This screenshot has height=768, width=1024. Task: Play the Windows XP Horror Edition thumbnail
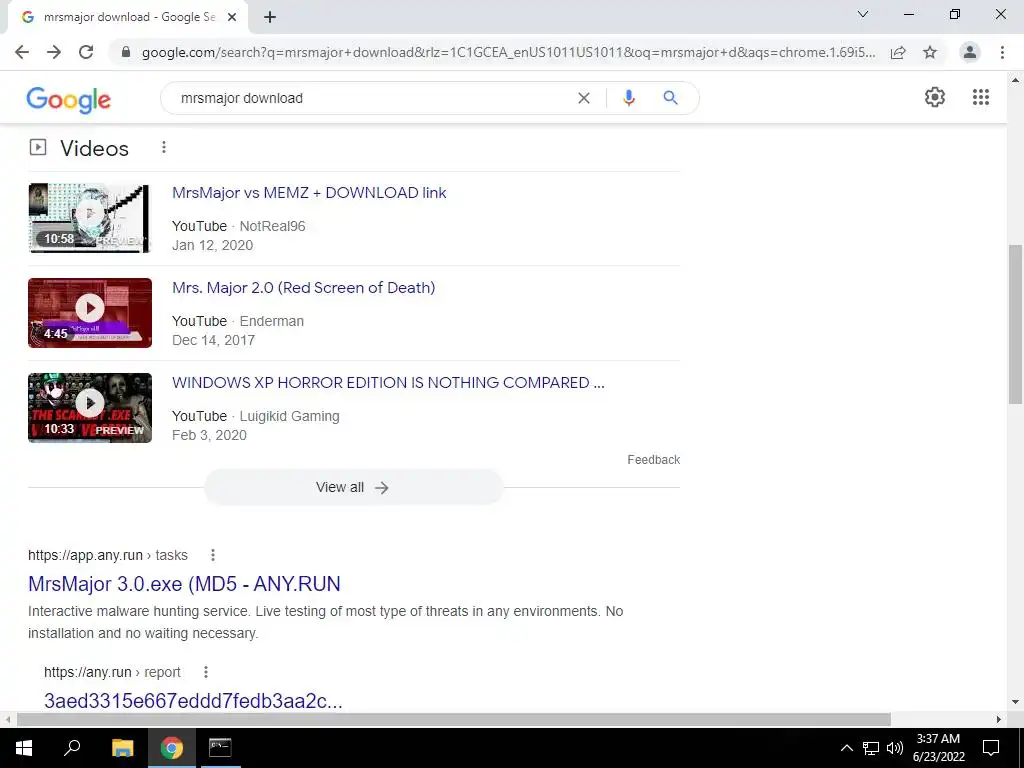[x=90, y=408]
